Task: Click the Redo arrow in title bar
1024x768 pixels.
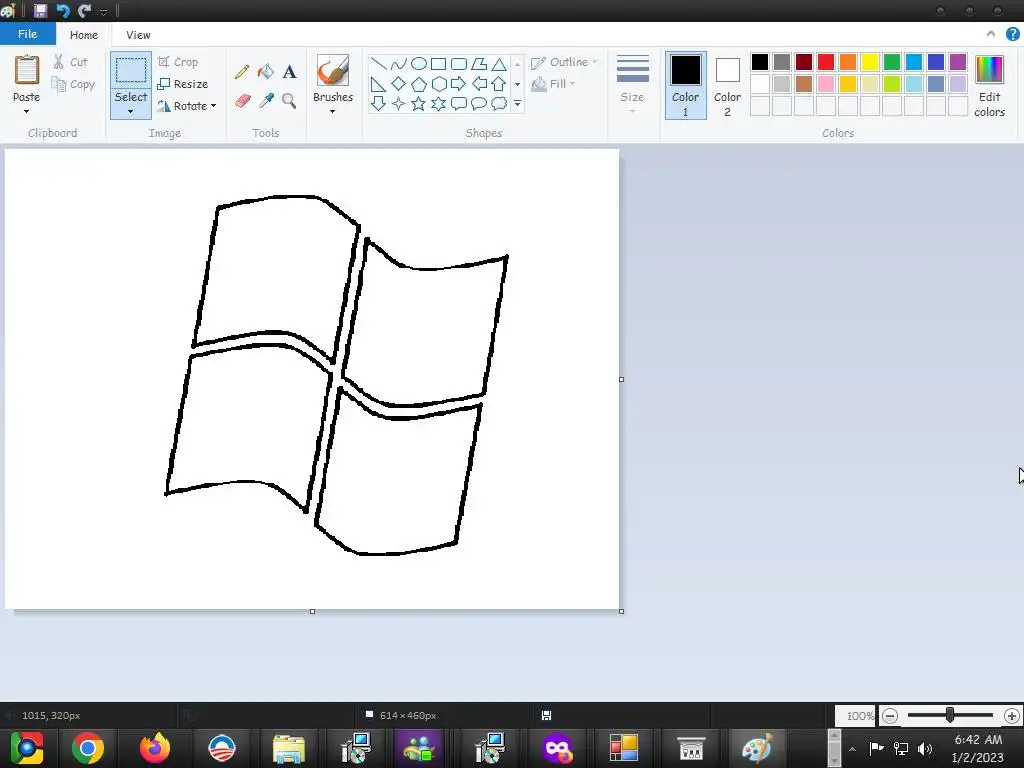Action: (84, 10)
